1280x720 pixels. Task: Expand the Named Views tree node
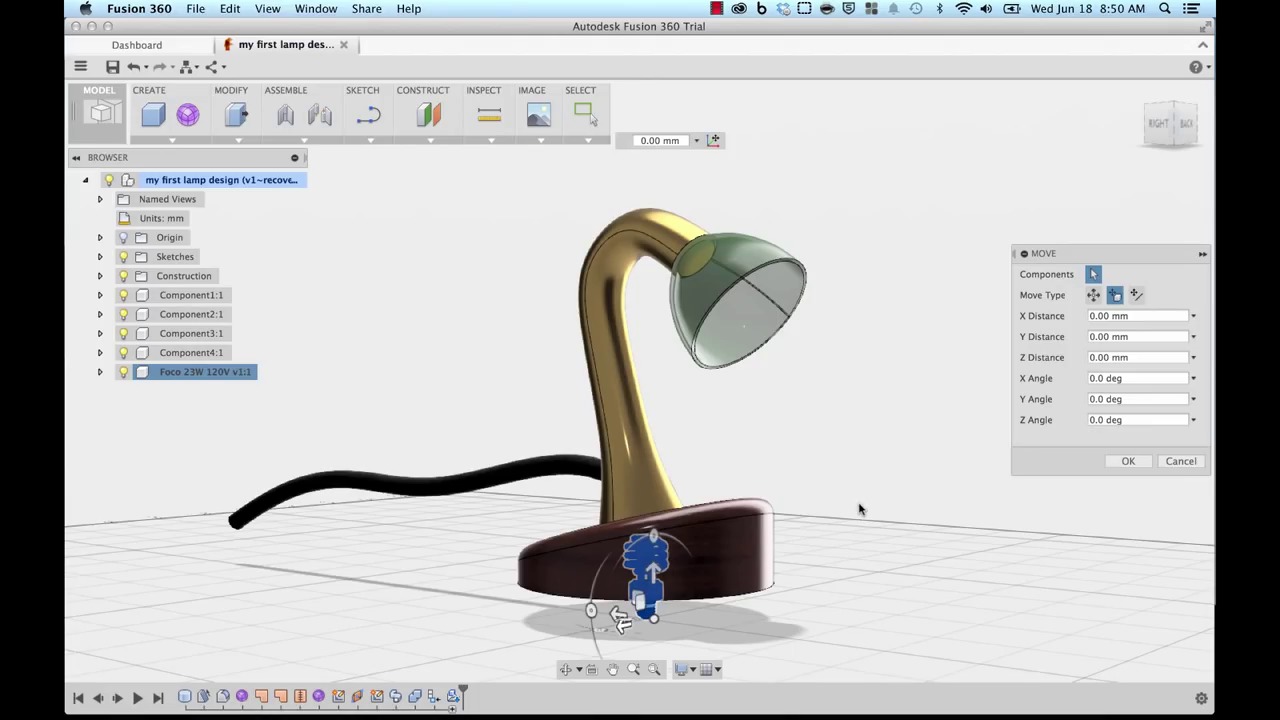(100, 199)
